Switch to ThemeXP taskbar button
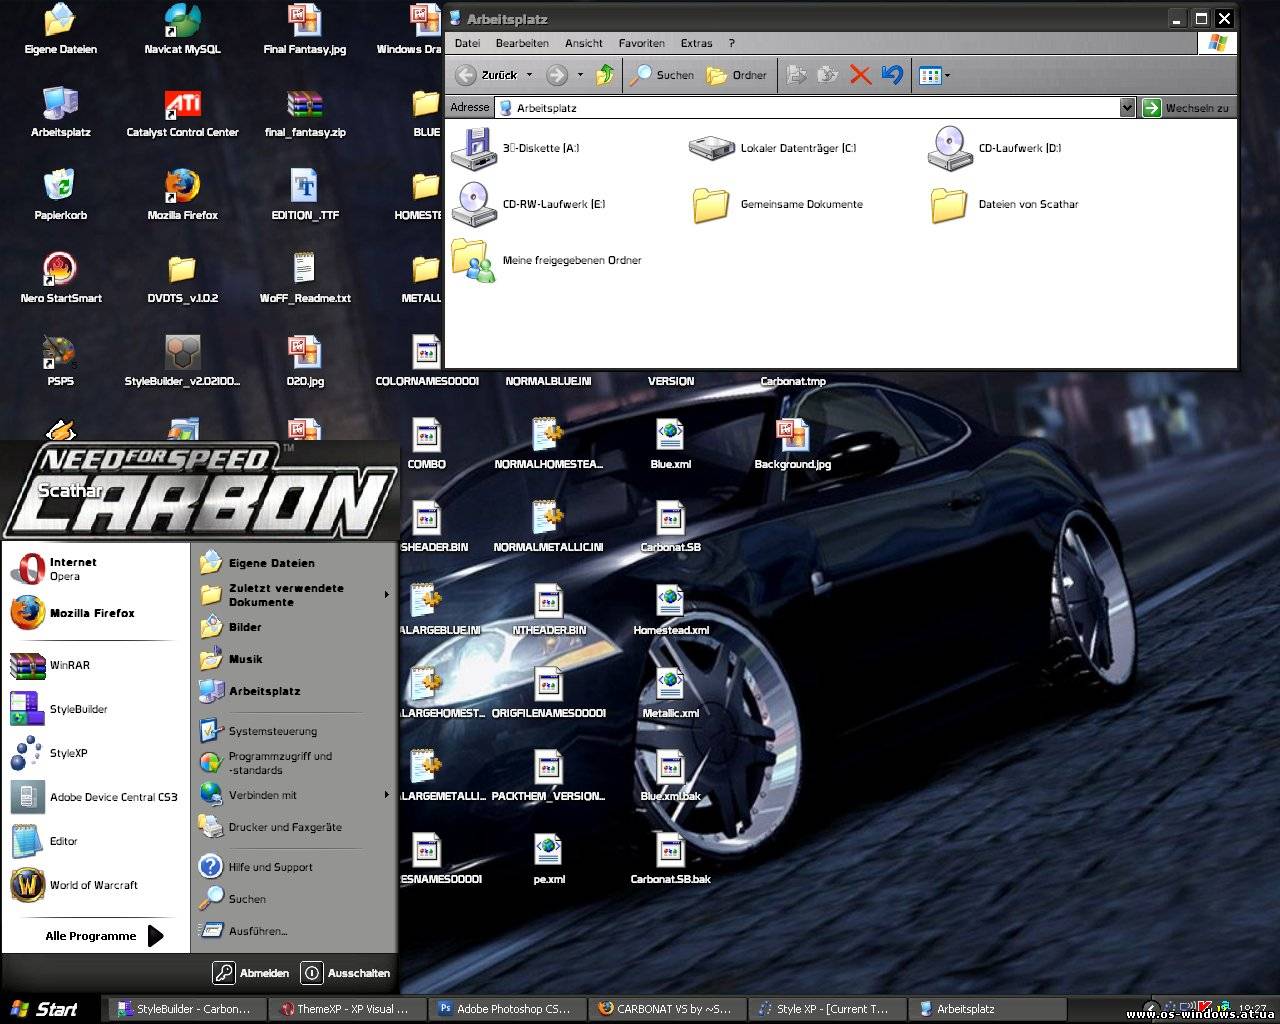The width and height of the screenshot is (1280, 1024). (348, 1009)
